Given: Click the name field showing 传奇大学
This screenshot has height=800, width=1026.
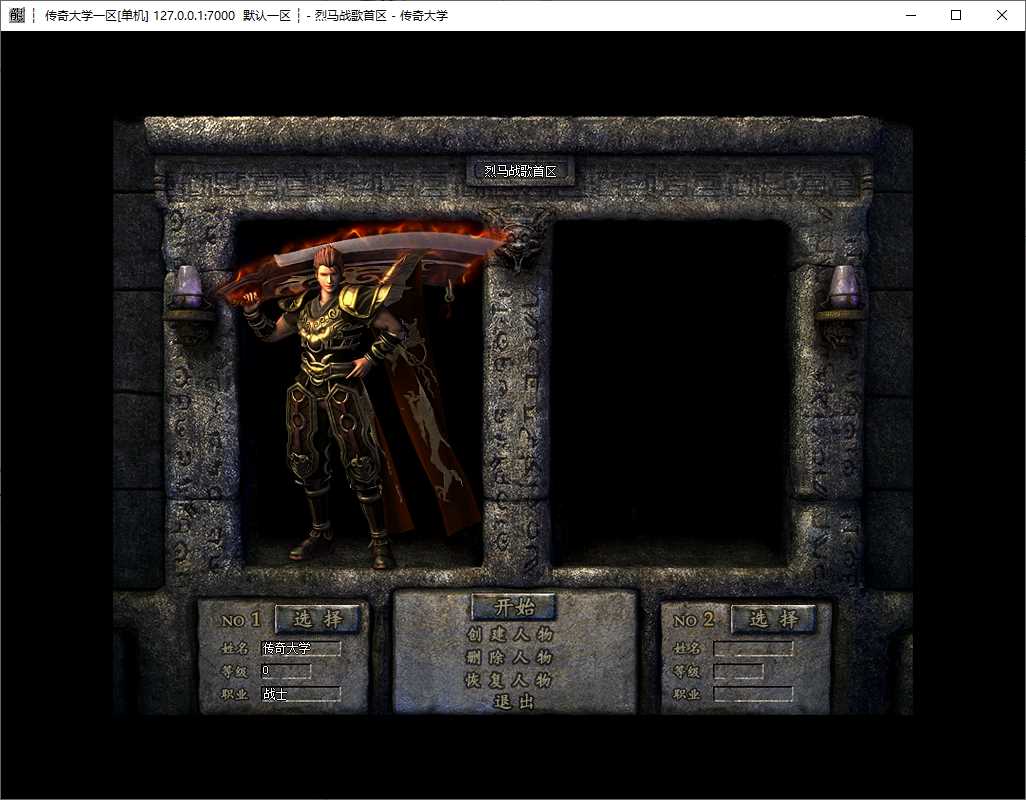Looking at the screenshot, I should point(300,648).
